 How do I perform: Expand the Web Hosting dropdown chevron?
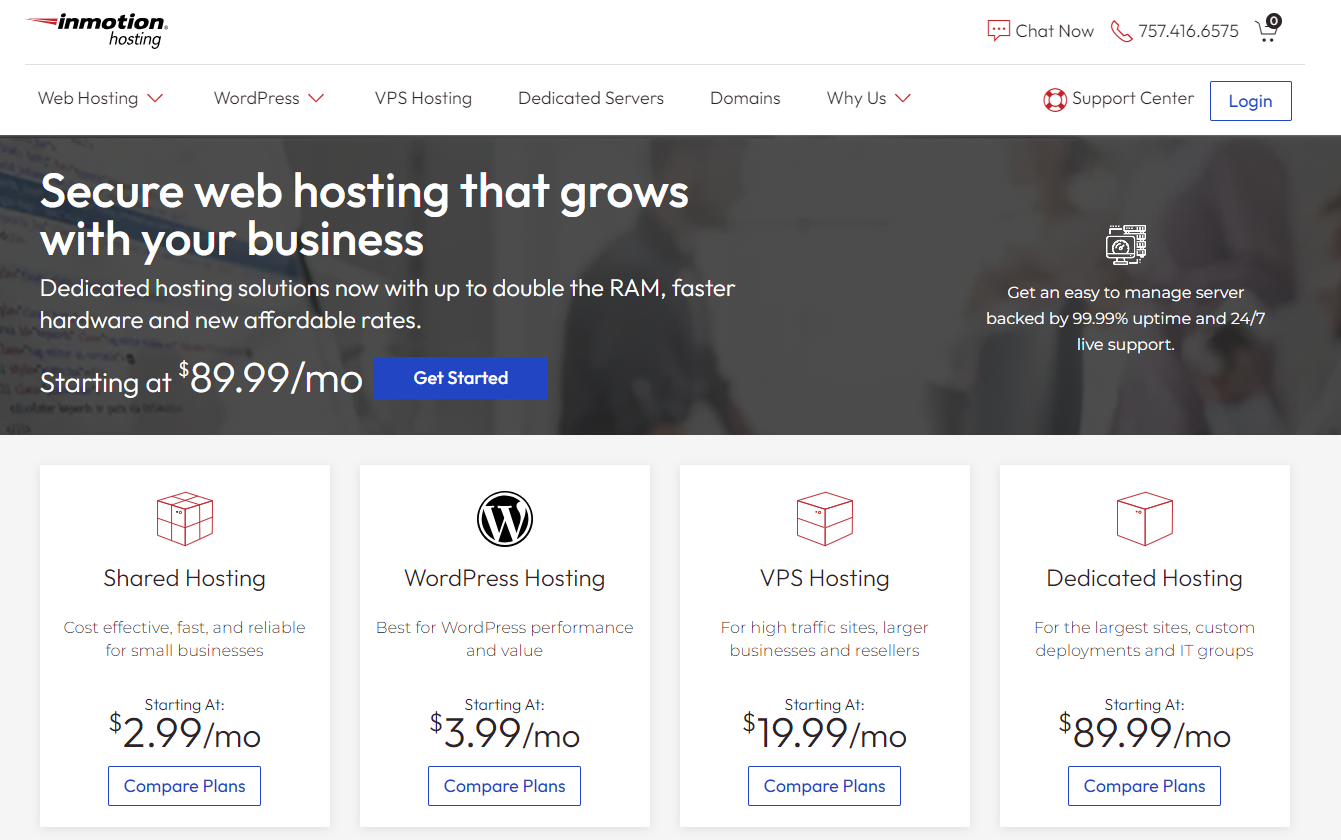[x=155, y=98]
